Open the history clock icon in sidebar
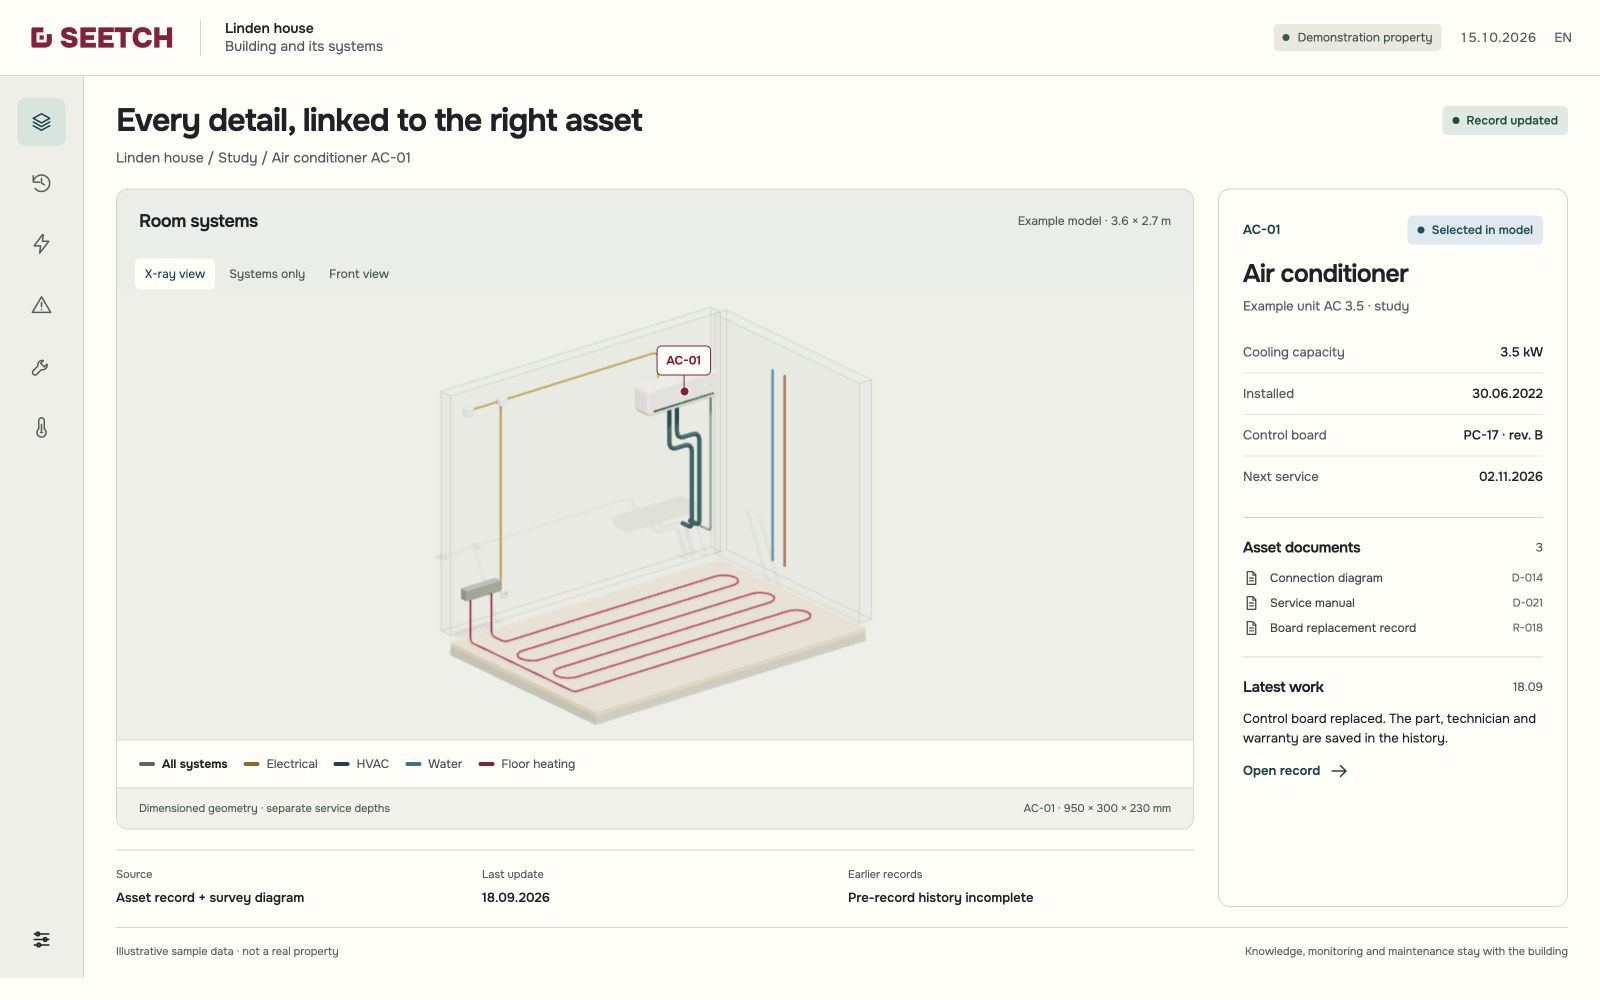 (41, 183)
